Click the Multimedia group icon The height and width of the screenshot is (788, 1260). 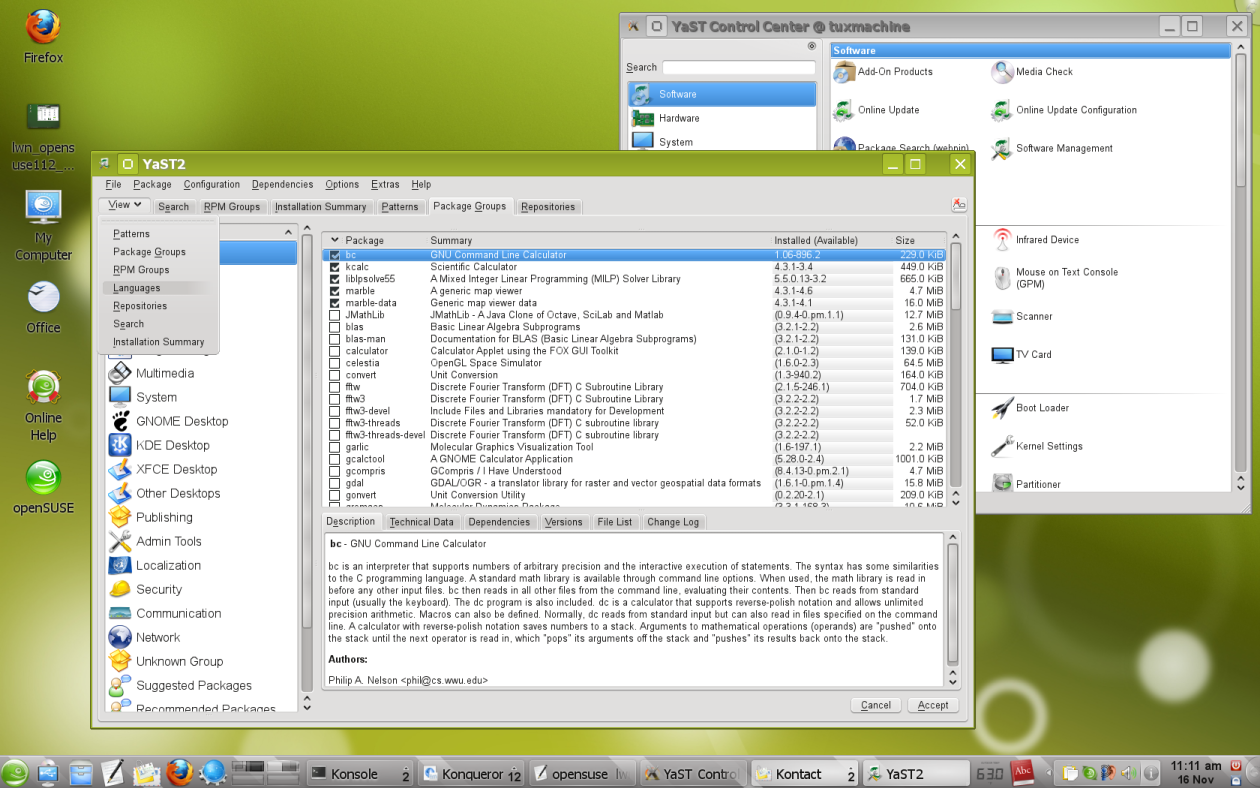point(120,373)
